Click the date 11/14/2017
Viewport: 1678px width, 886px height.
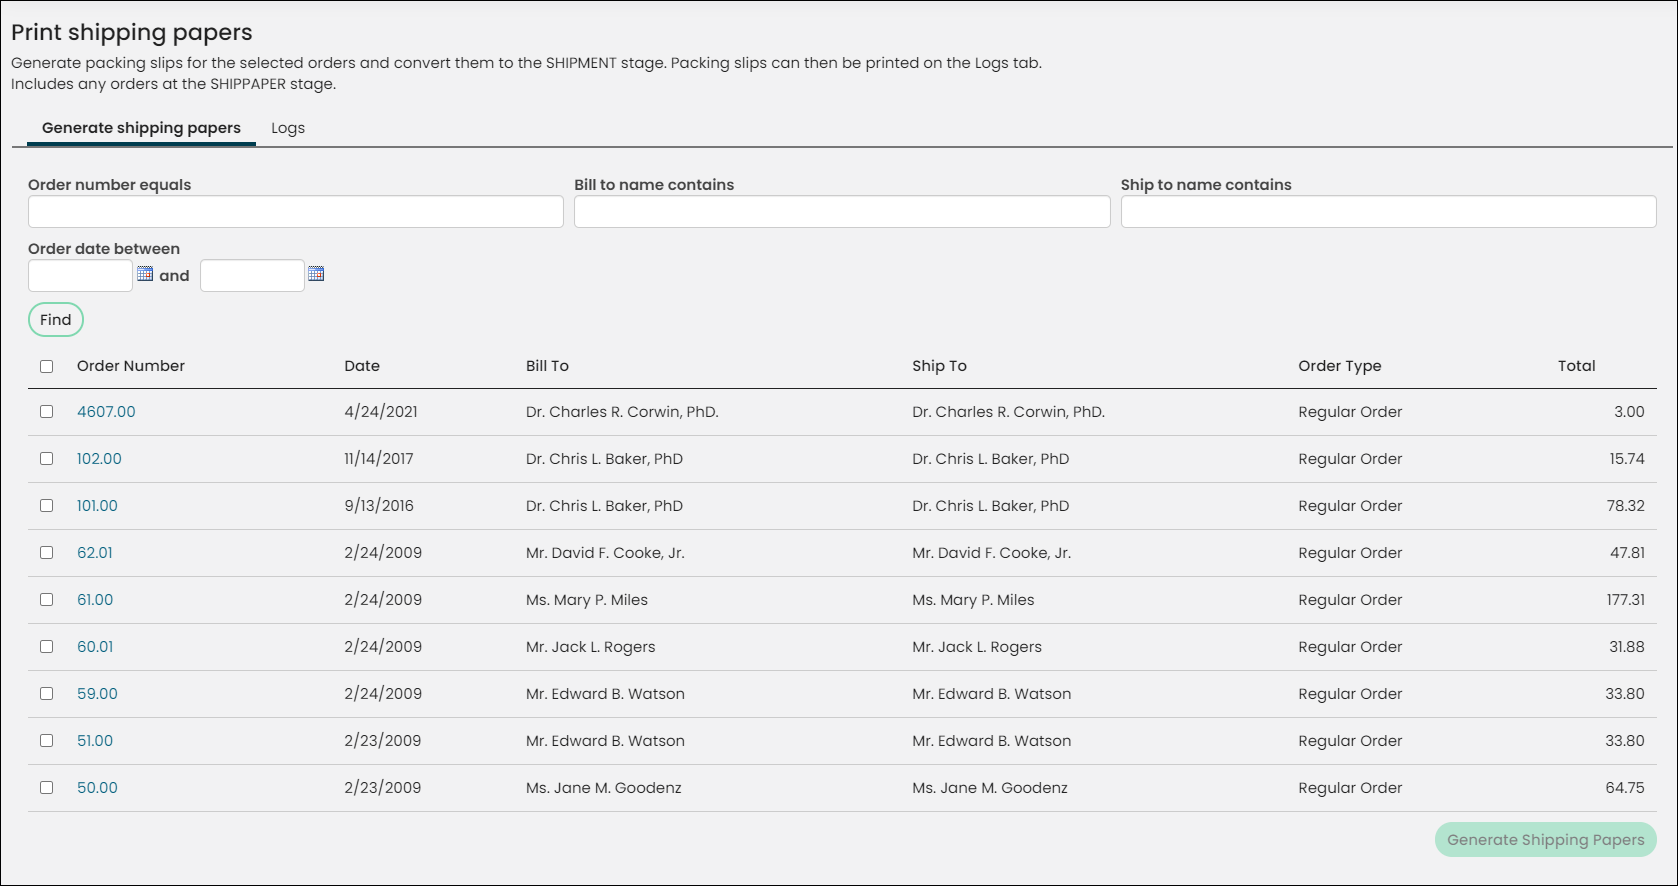point(379,459)
